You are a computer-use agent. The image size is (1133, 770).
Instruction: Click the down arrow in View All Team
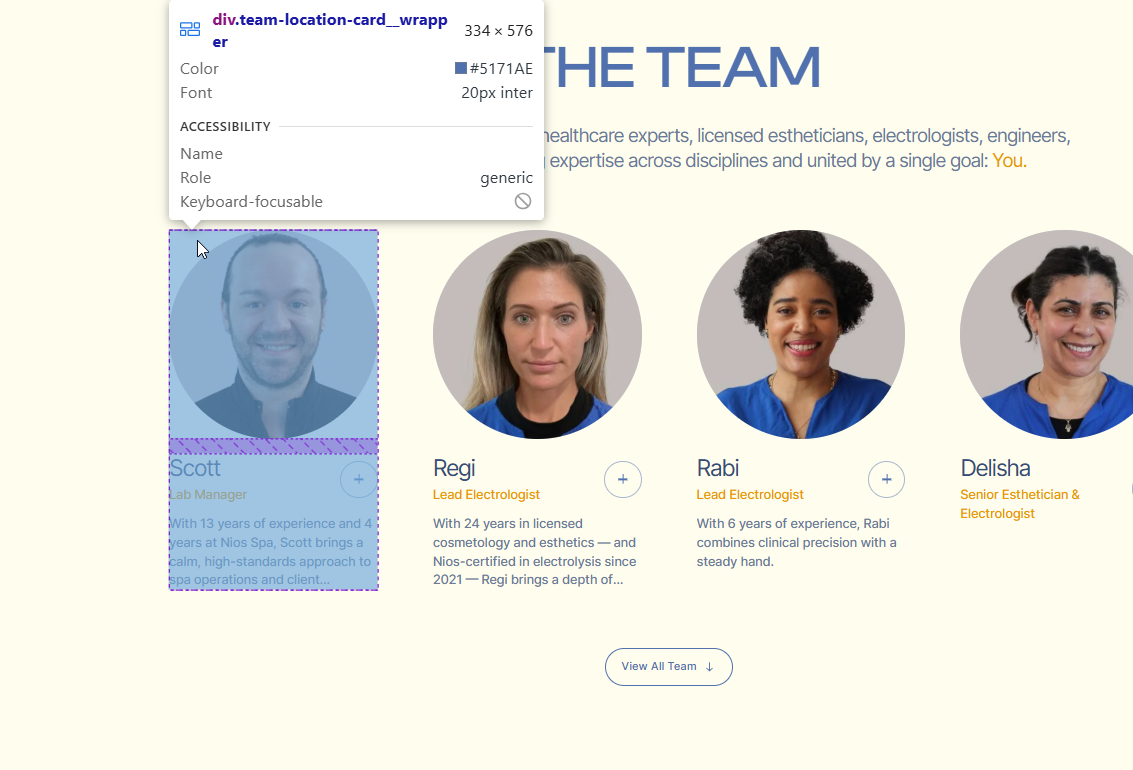click(x=710, y=667)
